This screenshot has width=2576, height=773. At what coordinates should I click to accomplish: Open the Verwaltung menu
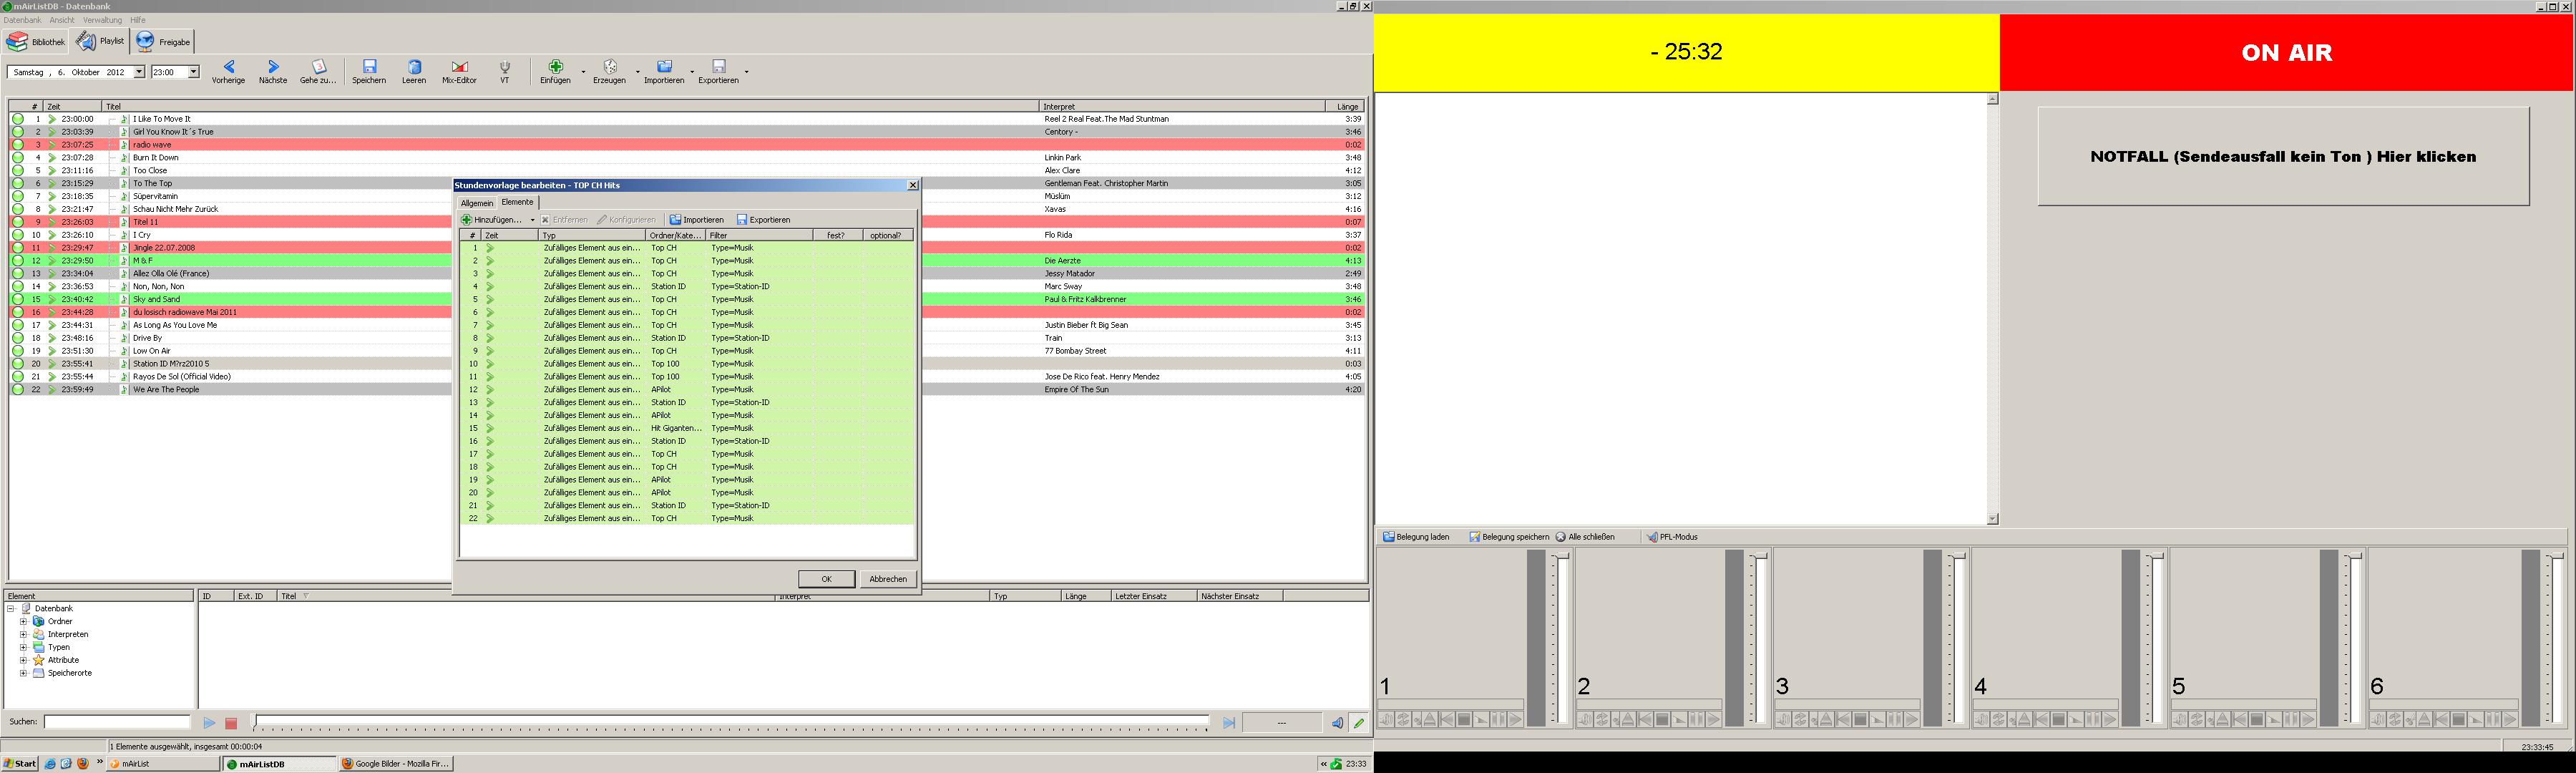click(x=102, y=20)
